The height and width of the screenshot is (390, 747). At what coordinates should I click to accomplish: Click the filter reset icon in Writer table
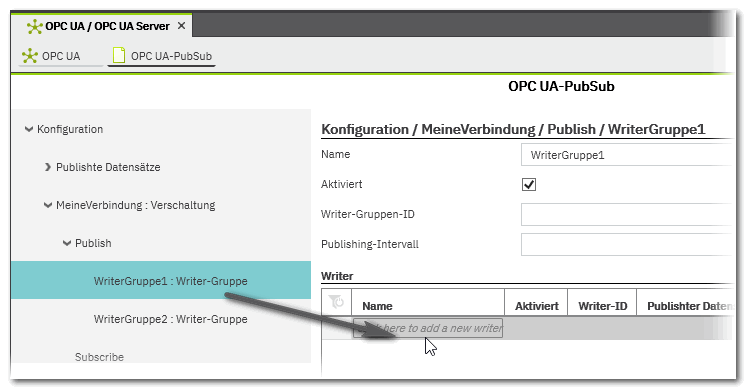(x=336, y=302)
